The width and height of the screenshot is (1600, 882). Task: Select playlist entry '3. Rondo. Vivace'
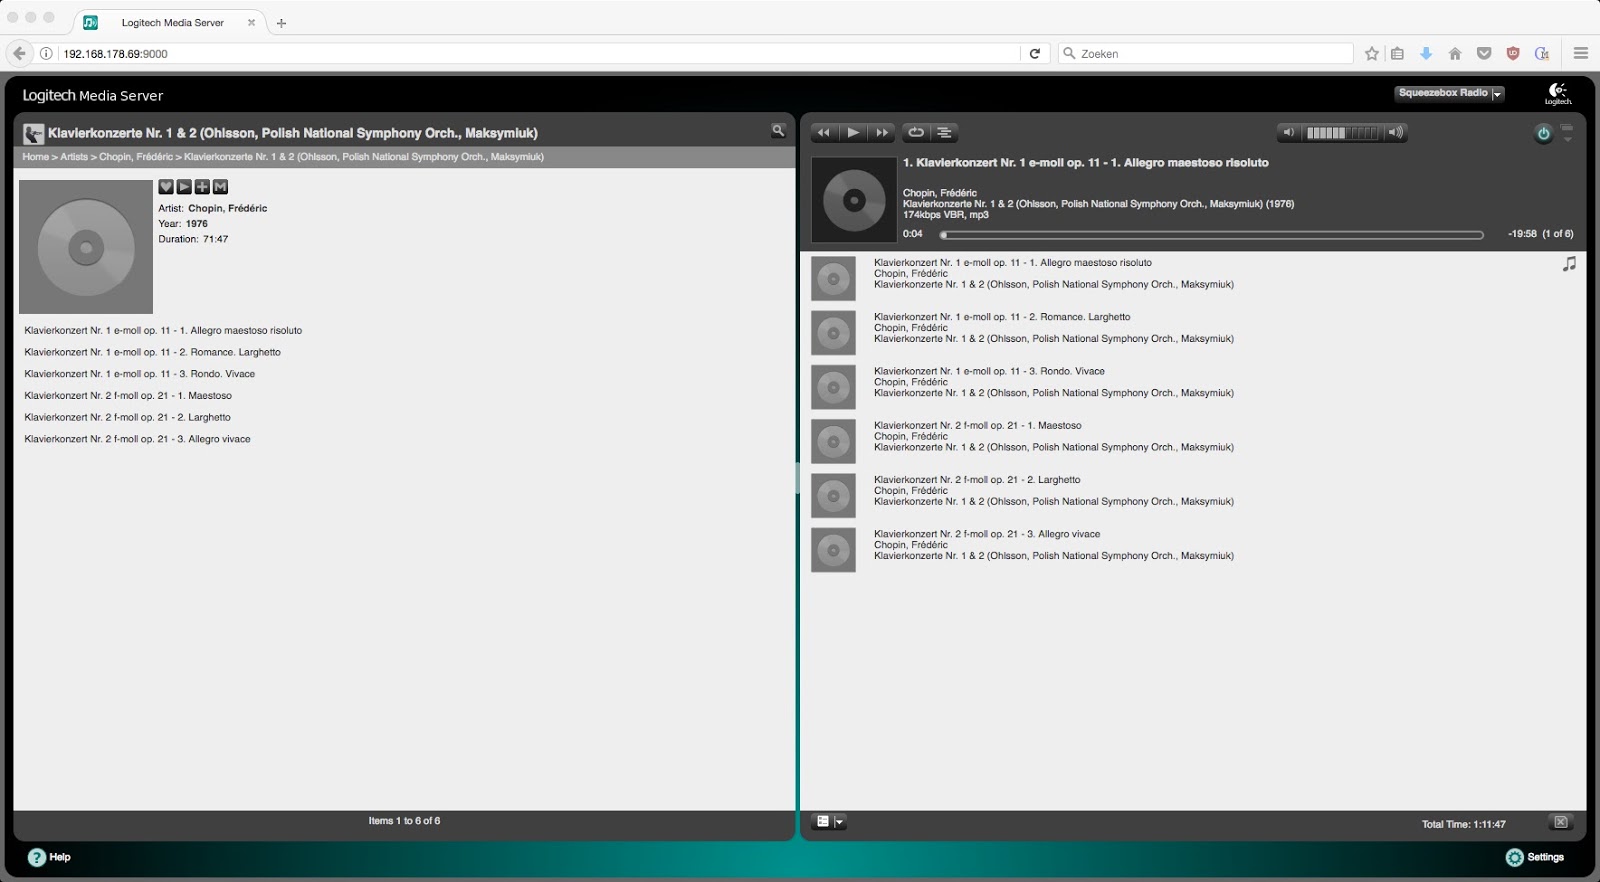pyautogui.click(x=989, y=371)
